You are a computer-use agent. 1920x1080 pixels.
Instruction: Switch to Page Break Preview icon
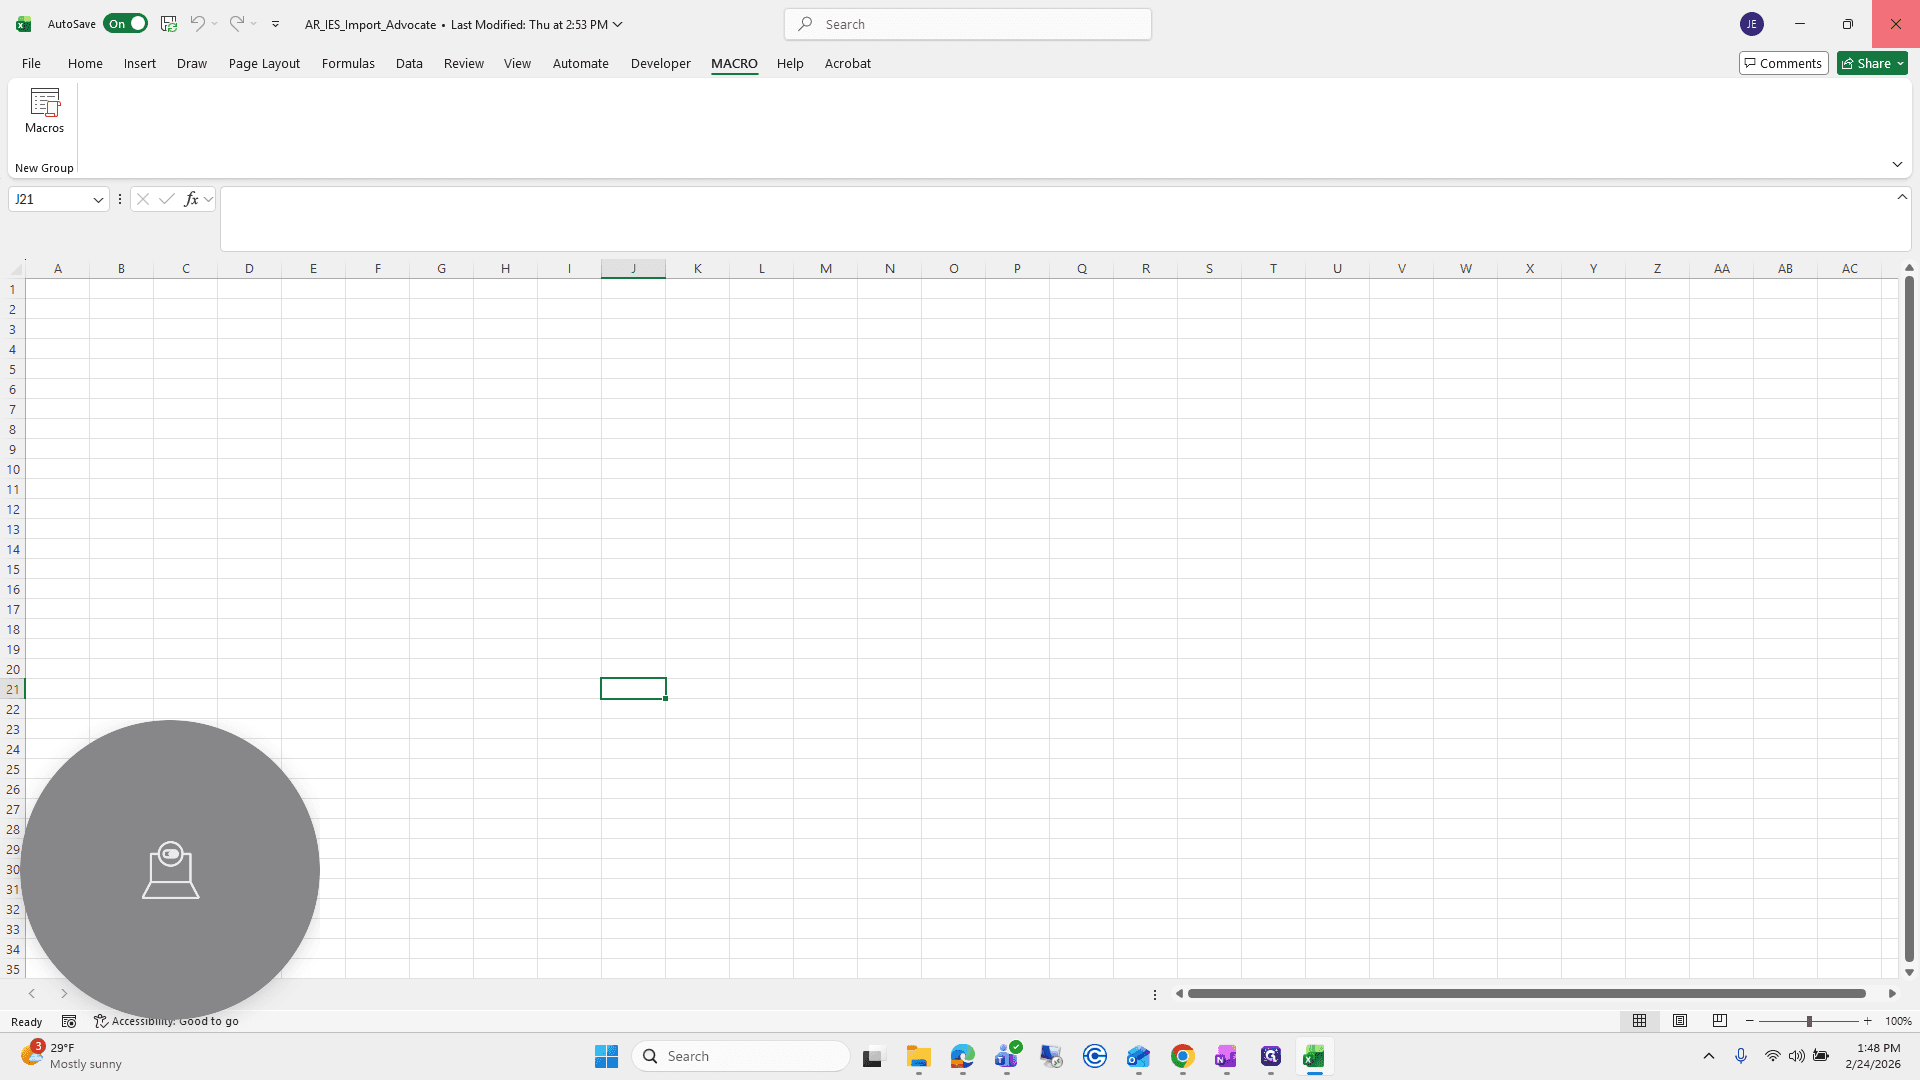click(x=1720, y=1021)
